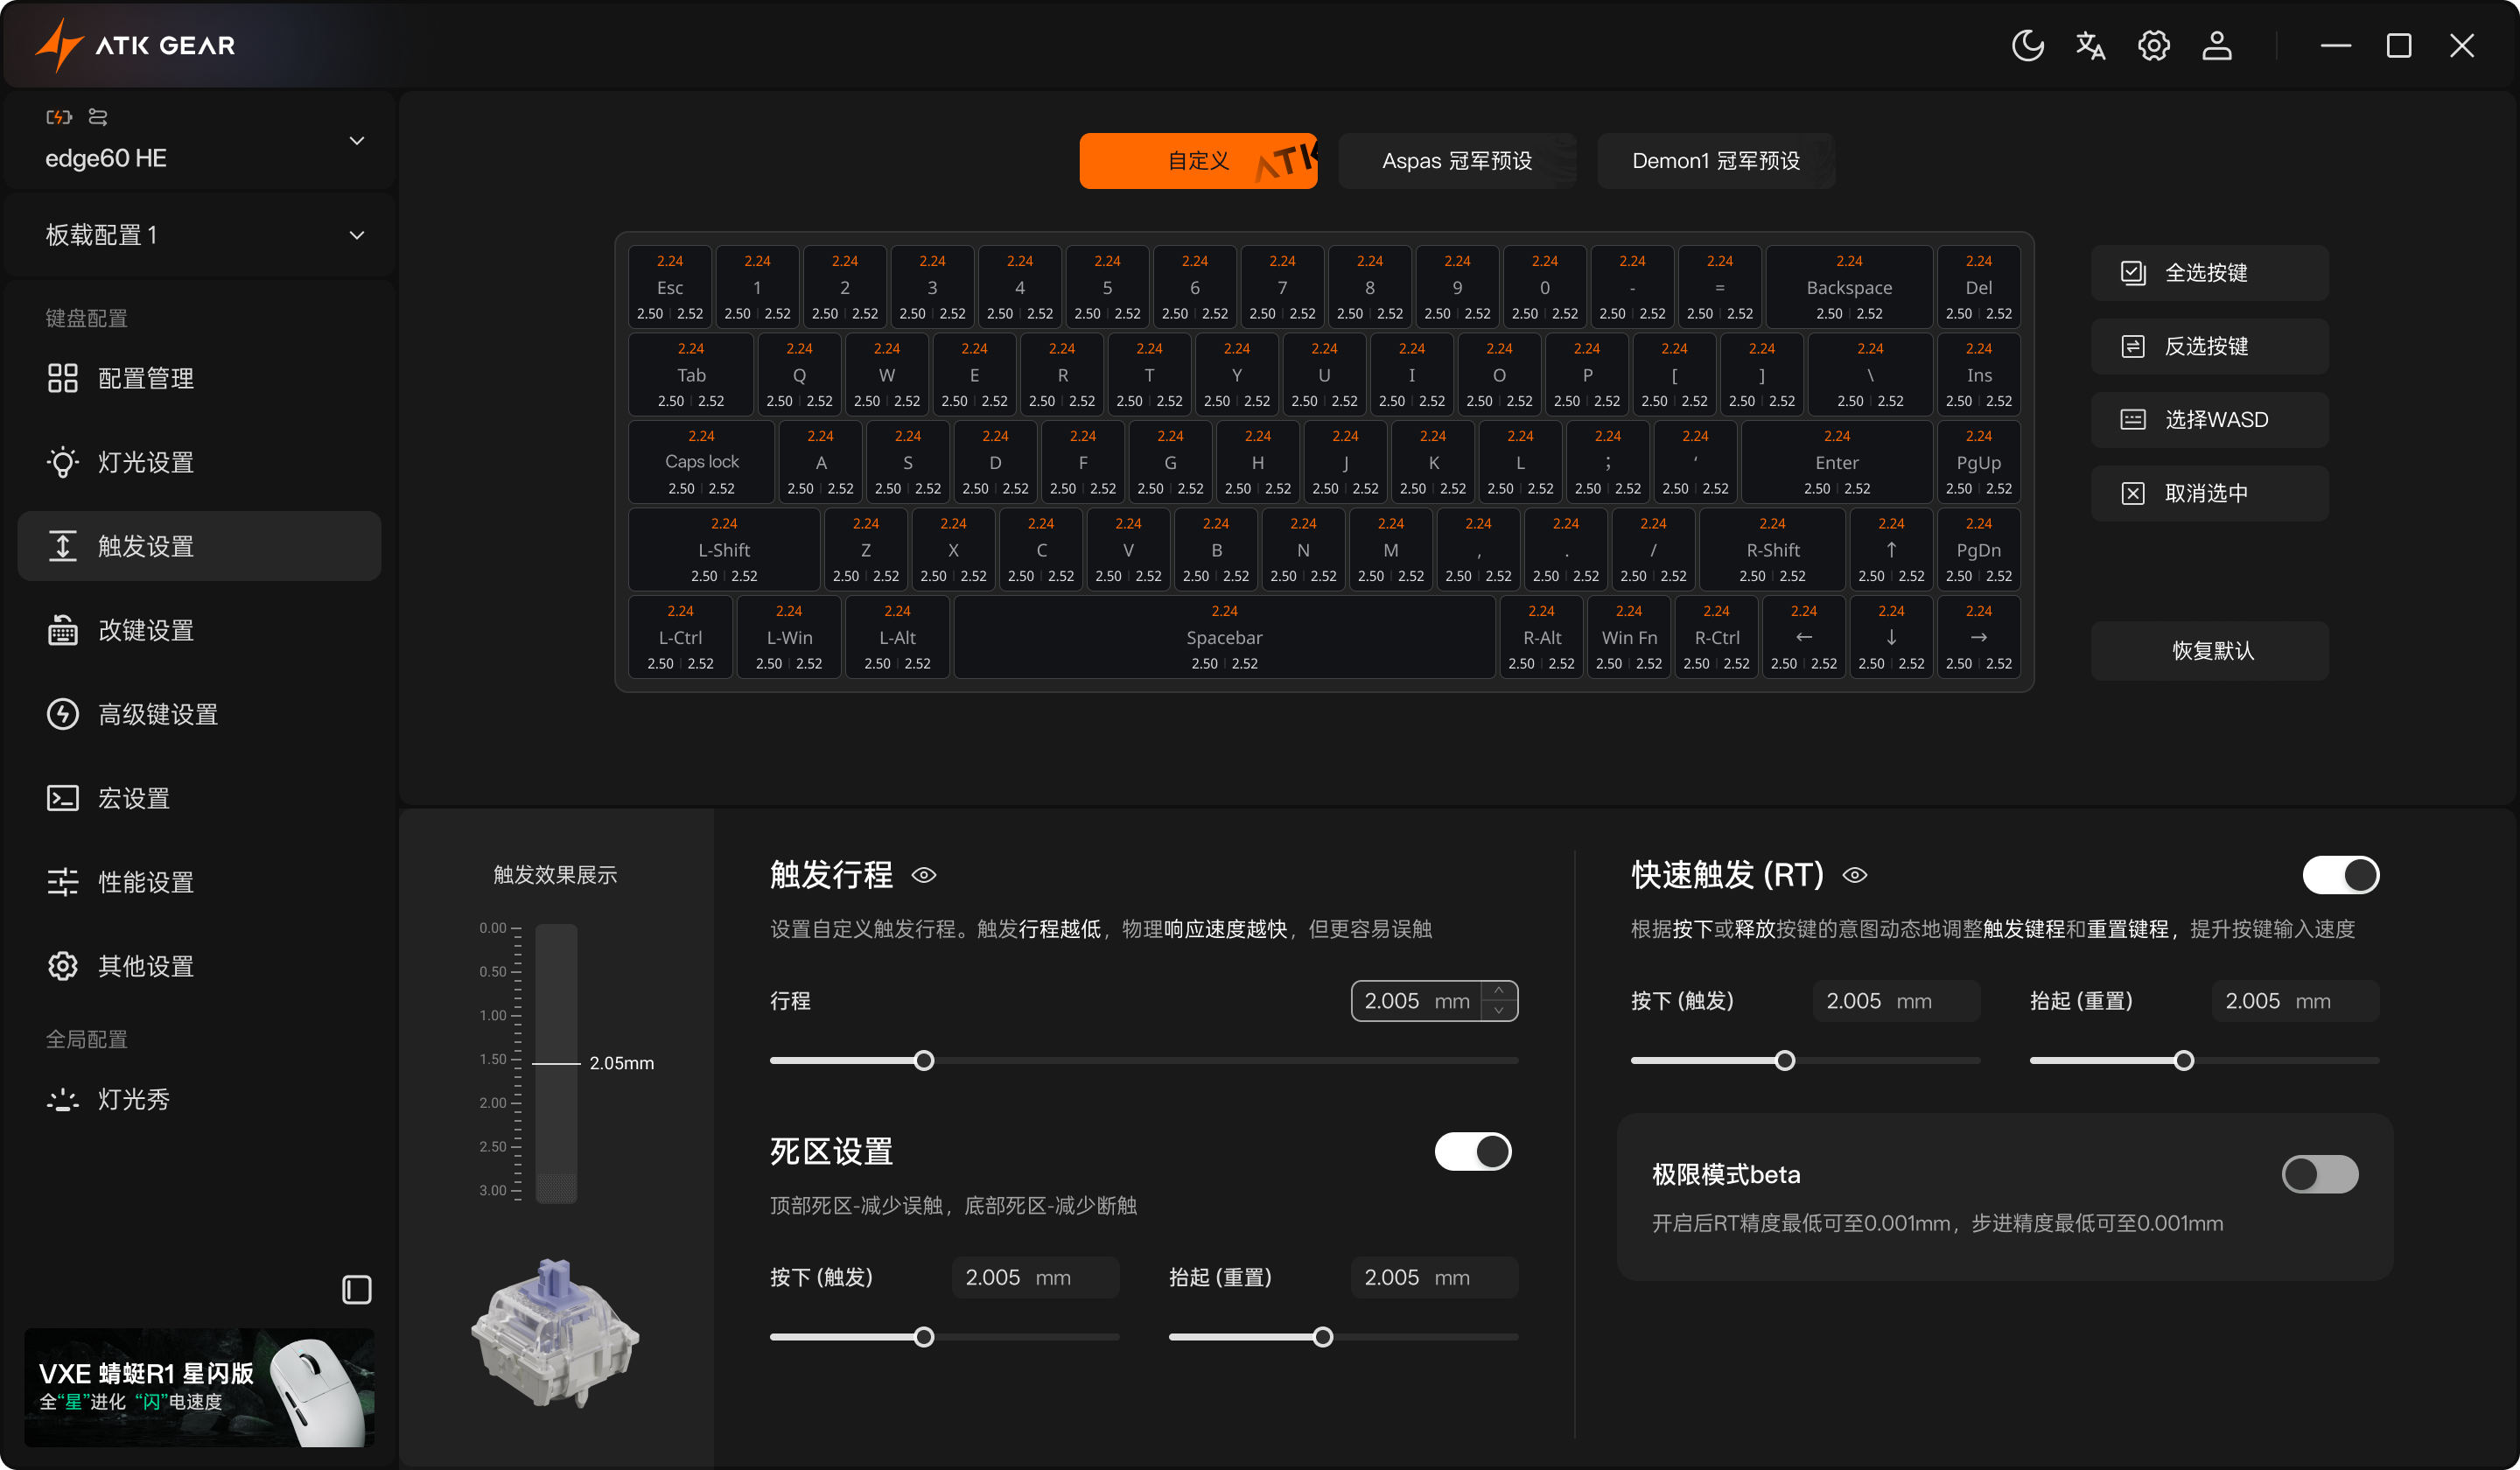Viewport: 2520px width, 1470px height.
Task: Expand the 板载配置 1 profile dropdown
Action: coord(356,235)
